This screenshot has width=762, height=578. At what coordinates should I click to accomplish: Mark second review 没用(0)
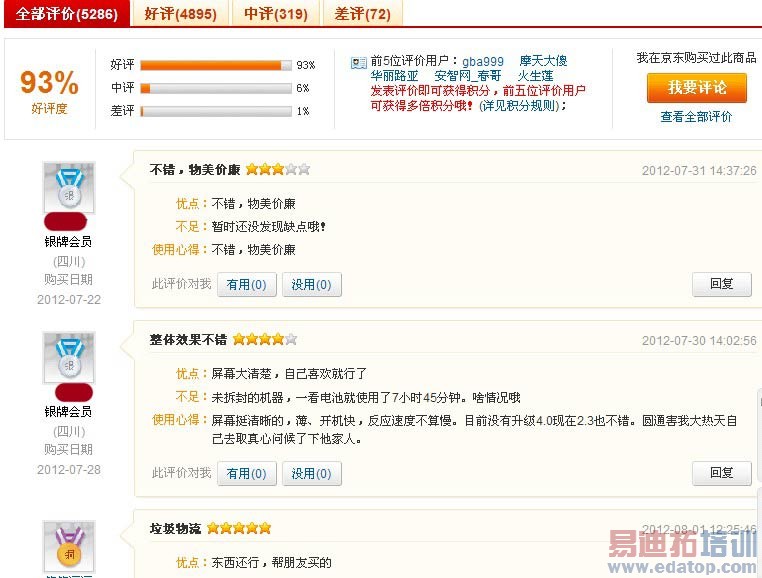312,473
